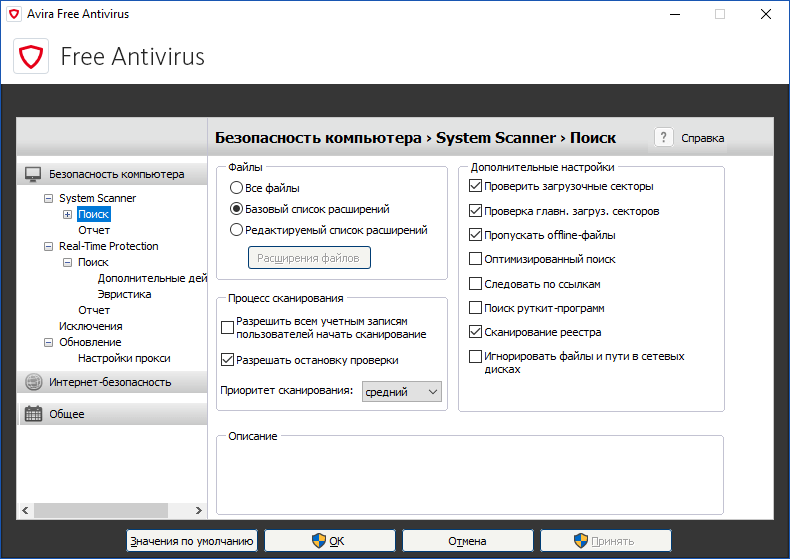Select Базовый список расширений radio option
Screen dimensions: 790x559
click(236, 208)
